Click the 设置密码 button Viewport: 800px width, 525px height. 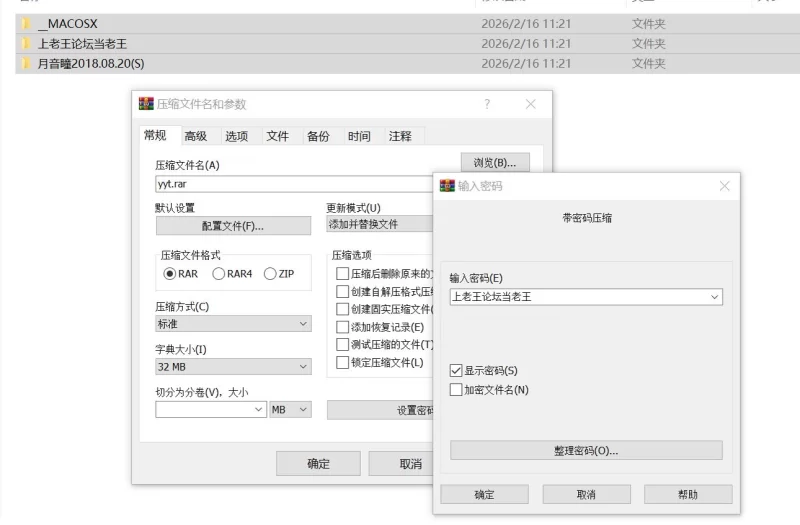tap(380, 410)
